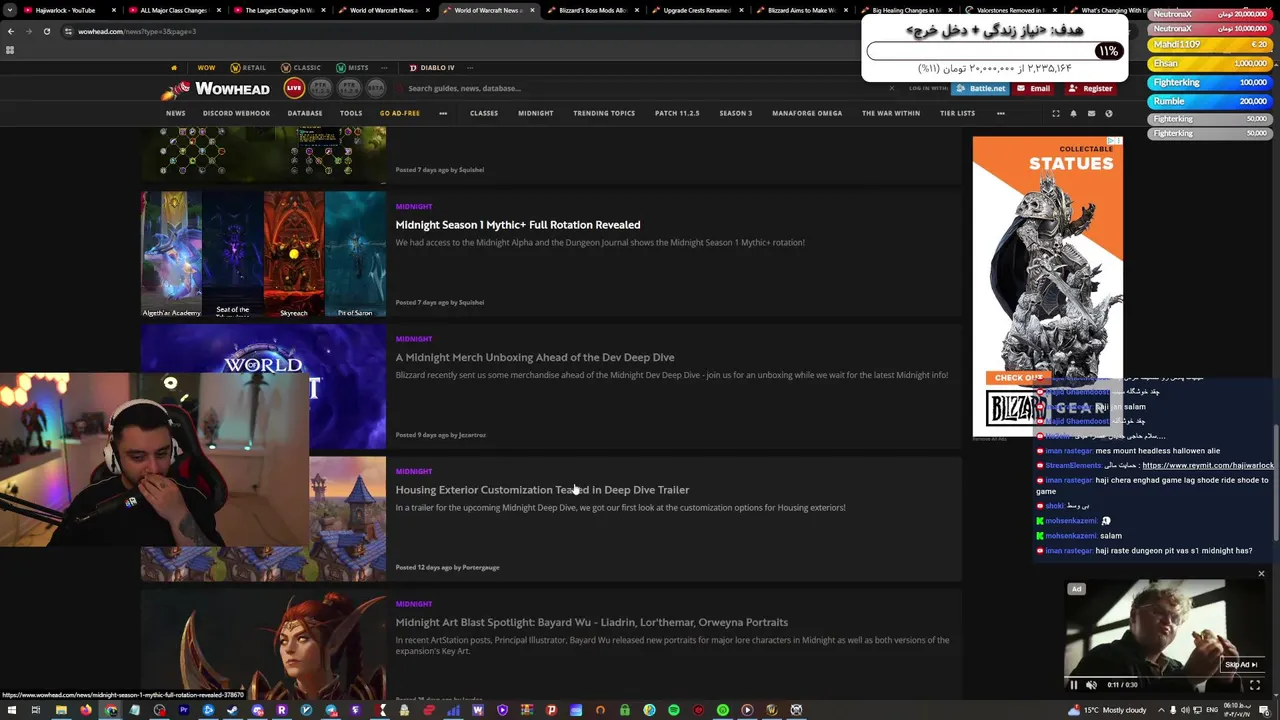
Task: Open the Tools menu
Action: tap(351, 113)
